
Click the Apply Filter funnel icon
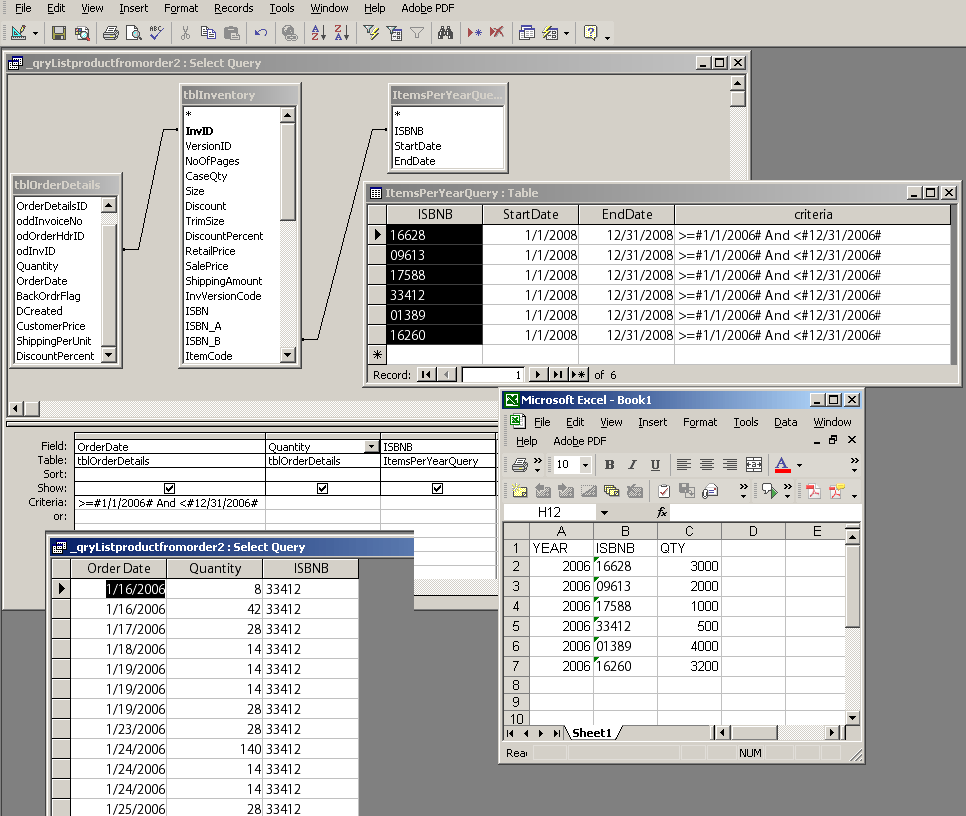pyautogui.click(x=417, y=33)
